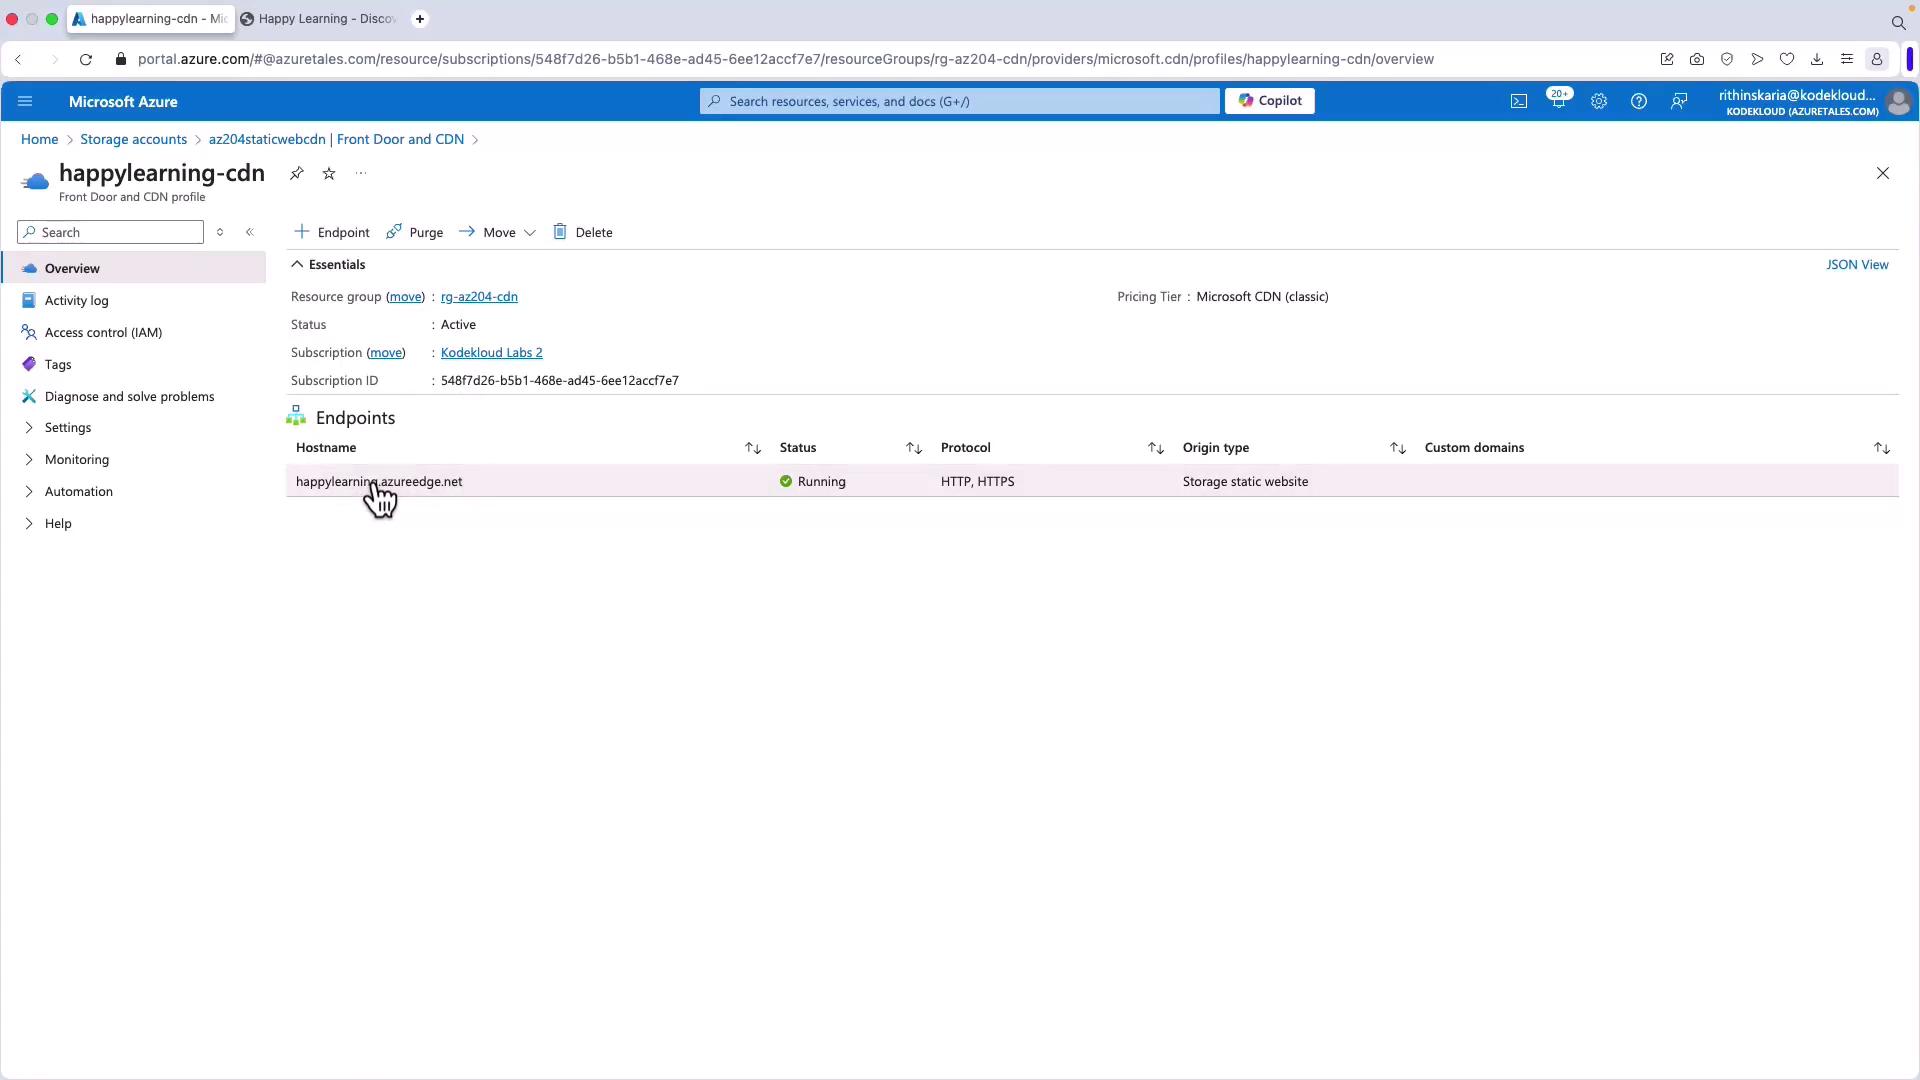
Task: Click the help question mark icon
Action: (x=1638, y=101)
